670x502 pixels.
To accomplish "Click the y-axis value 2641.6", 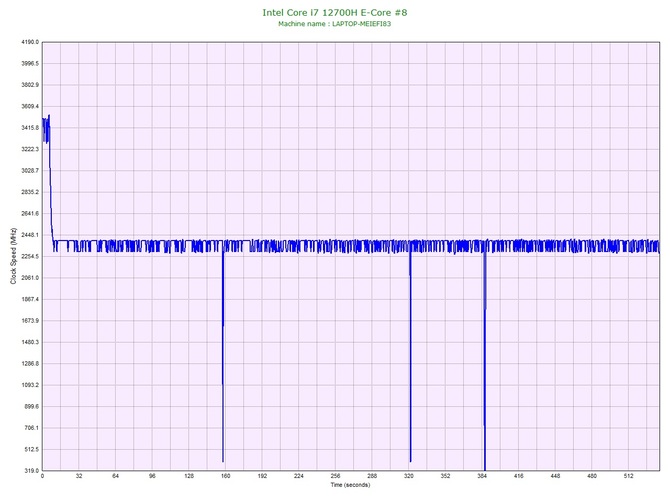I will coord(30,214).
